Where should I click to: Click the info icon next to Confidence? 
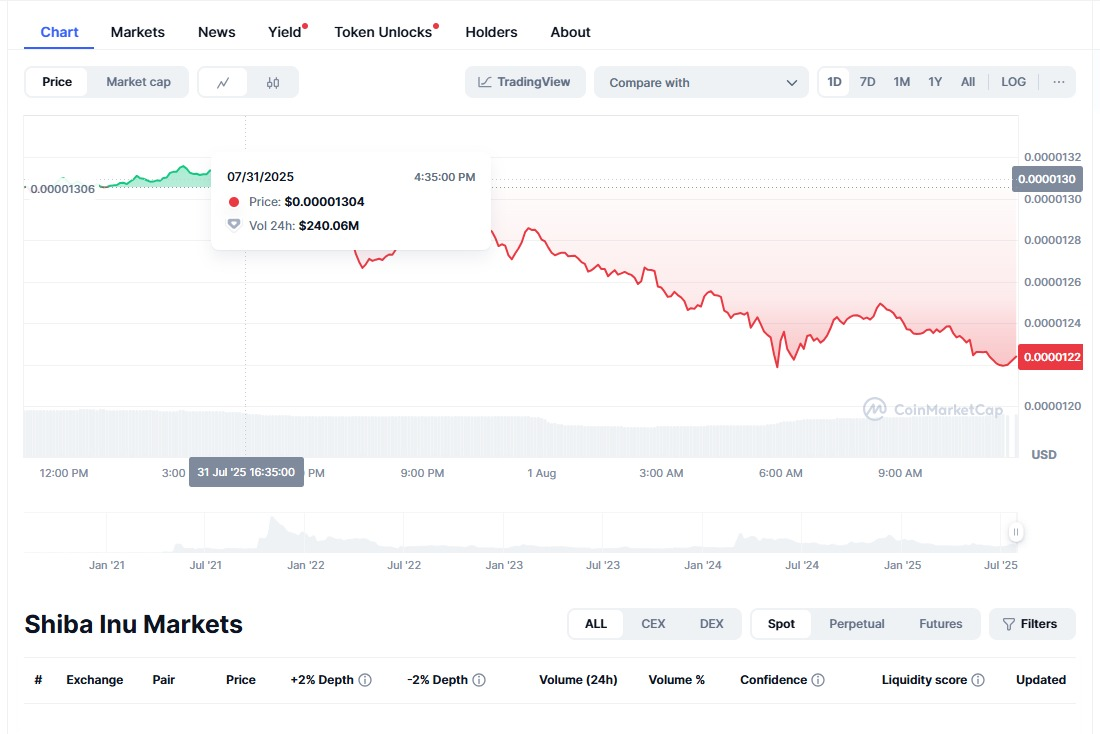[x=818, y=680]
